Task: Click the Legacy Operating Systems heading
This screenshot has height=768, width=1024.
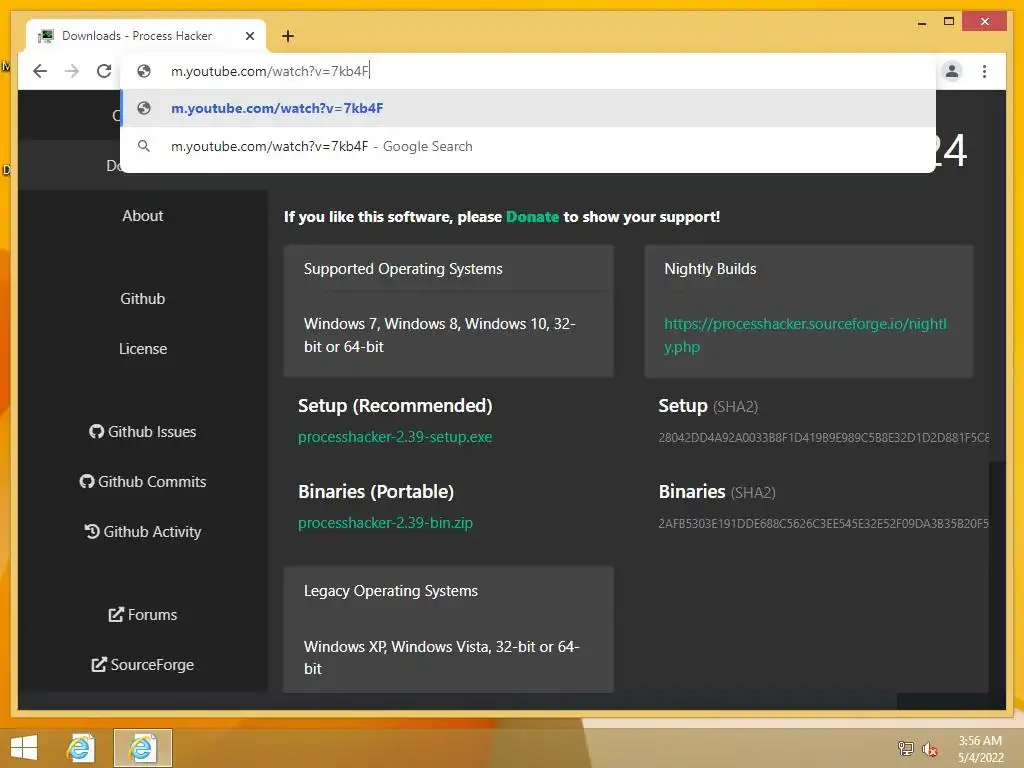Action: pyautogui.click(x=391, y=591)
